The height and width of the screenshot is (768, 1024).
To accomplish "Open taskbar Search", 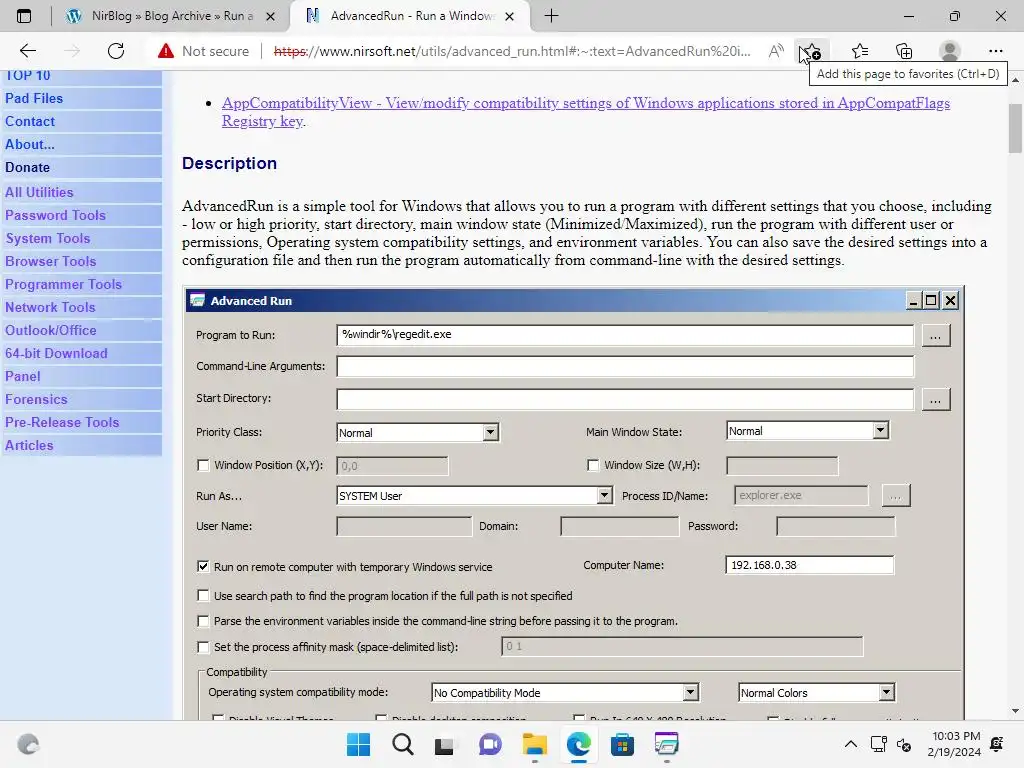I will (402, 744).
